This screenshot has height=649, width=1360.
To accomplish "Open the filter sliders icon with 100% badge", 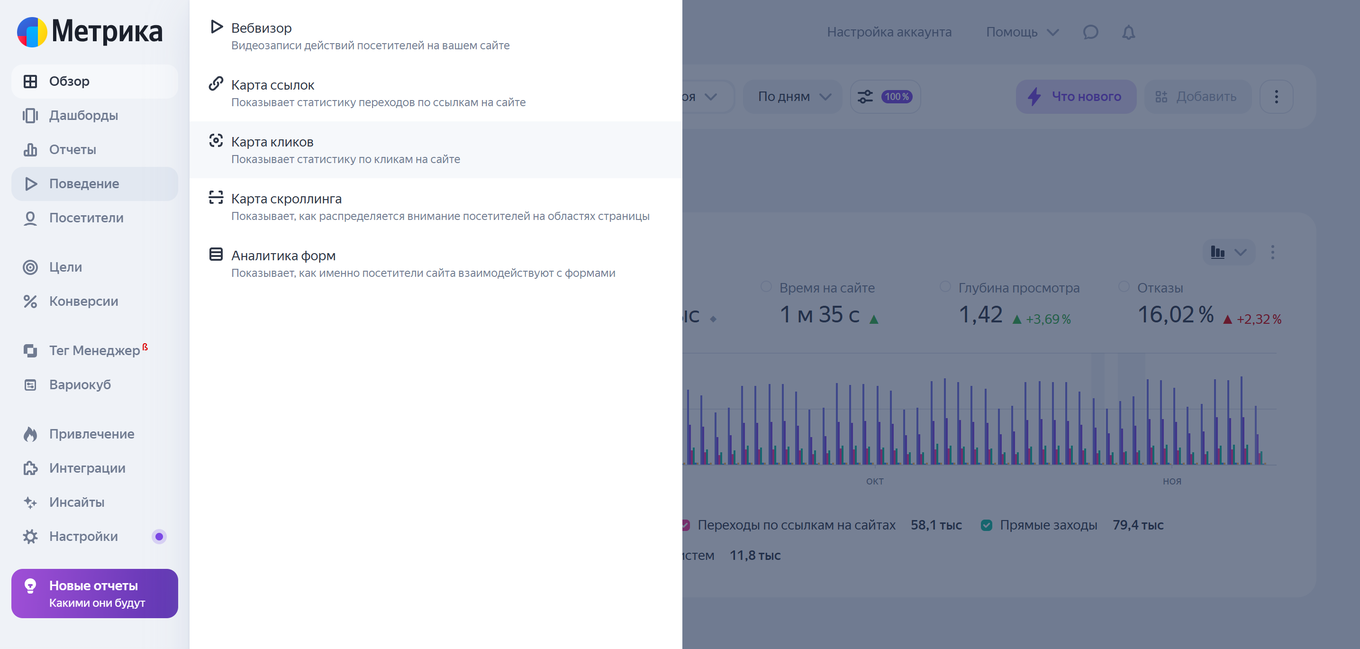I will pos(885,97).
